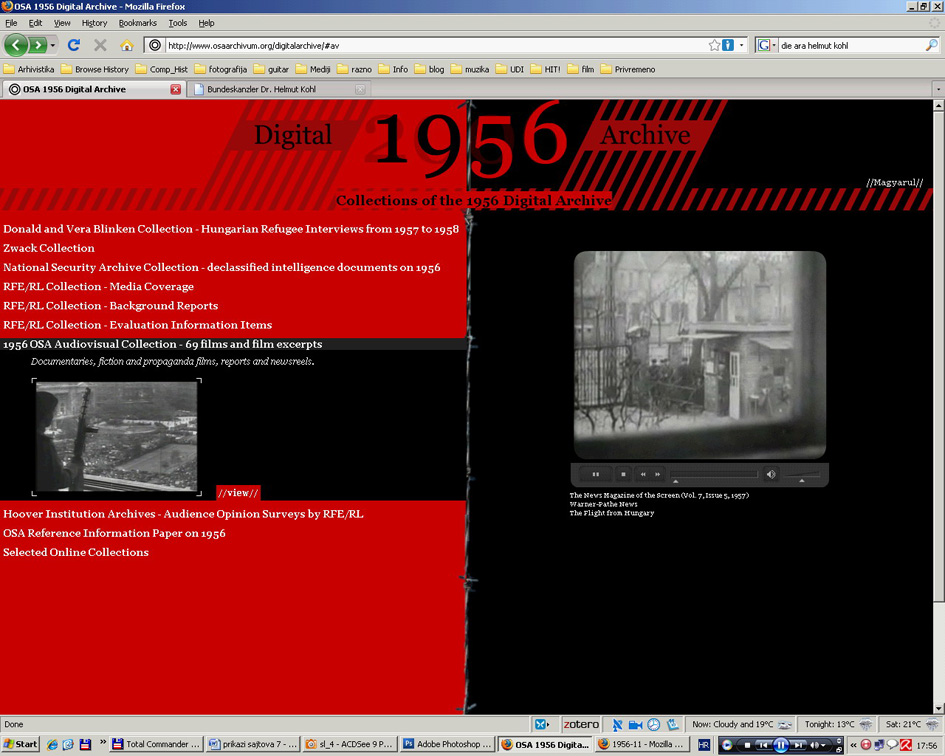
Task: Click the Zotero button in status bar
Action: [581, 724]
